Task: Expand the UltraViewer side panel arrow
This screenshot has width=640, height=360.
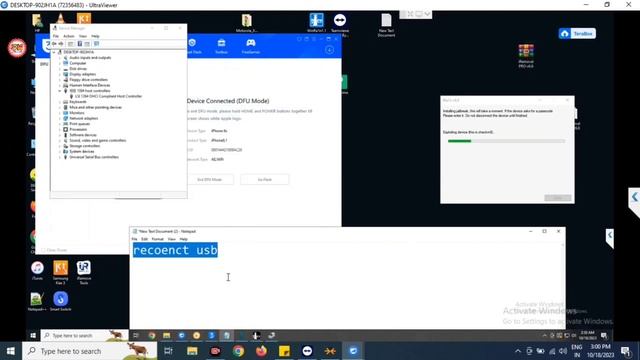Action: (635, 197)
